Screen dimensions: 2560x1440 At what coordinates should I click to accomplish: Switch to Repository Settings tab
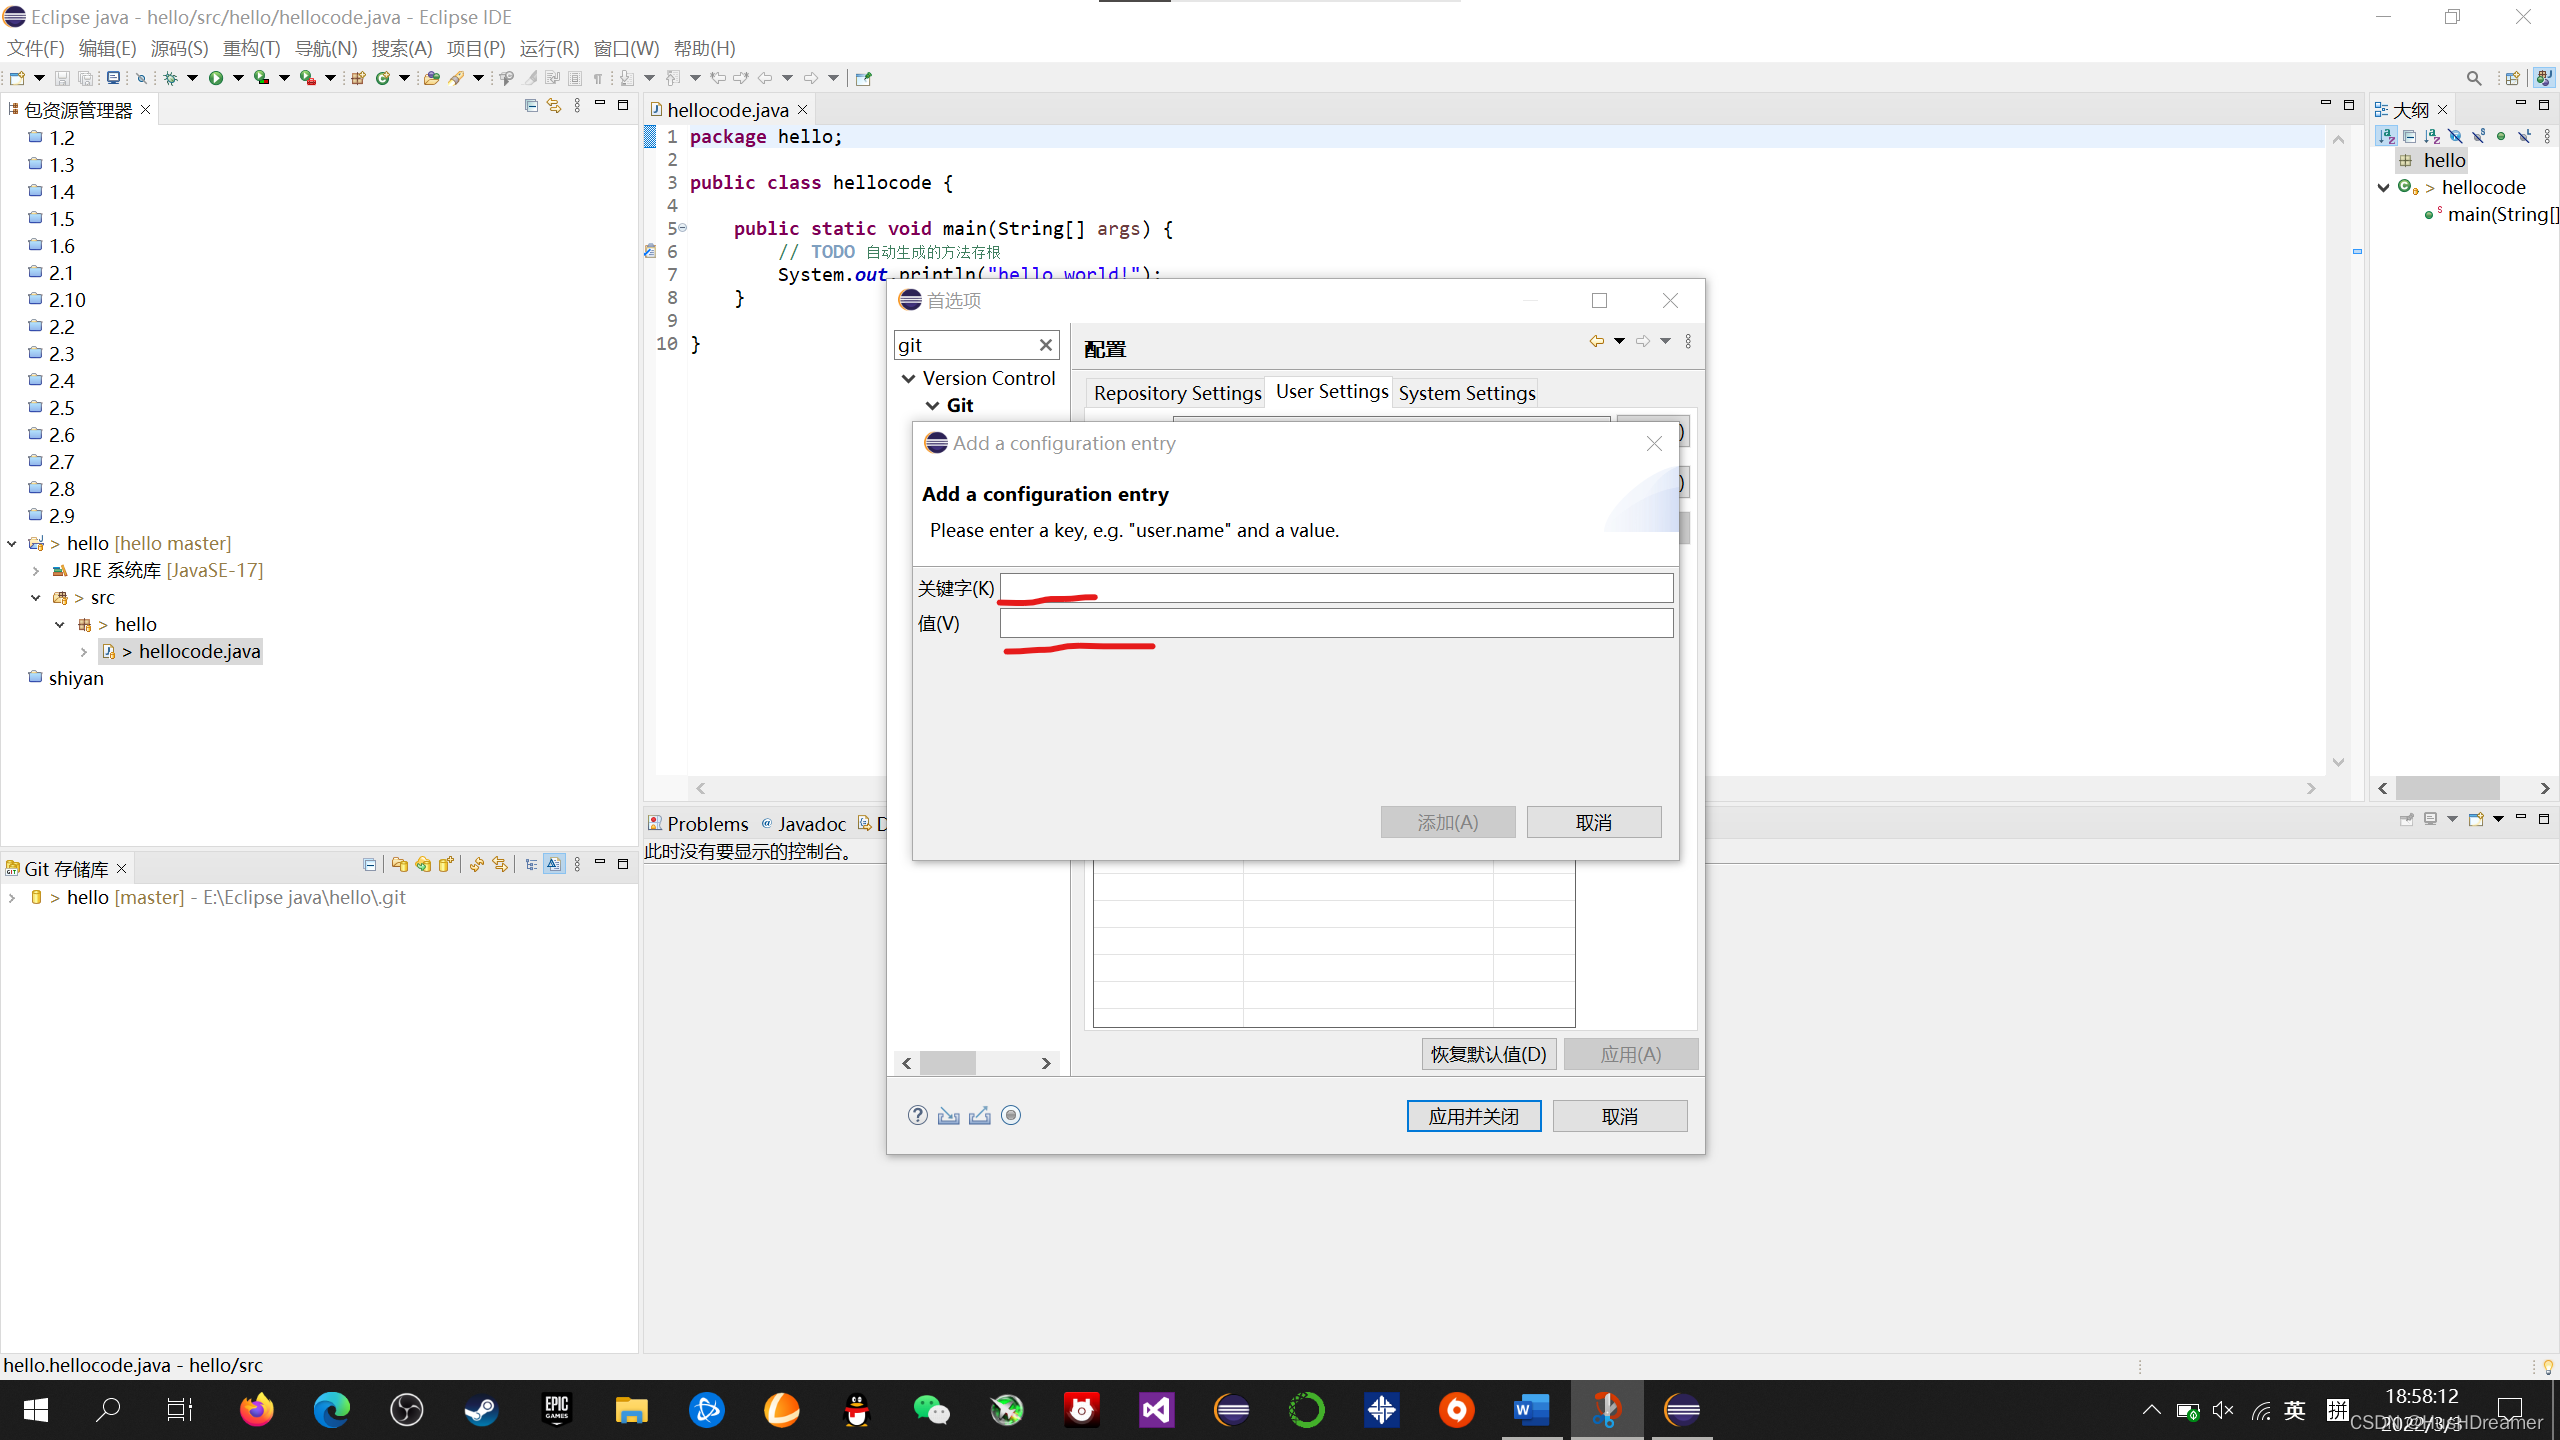(1177, 393)
